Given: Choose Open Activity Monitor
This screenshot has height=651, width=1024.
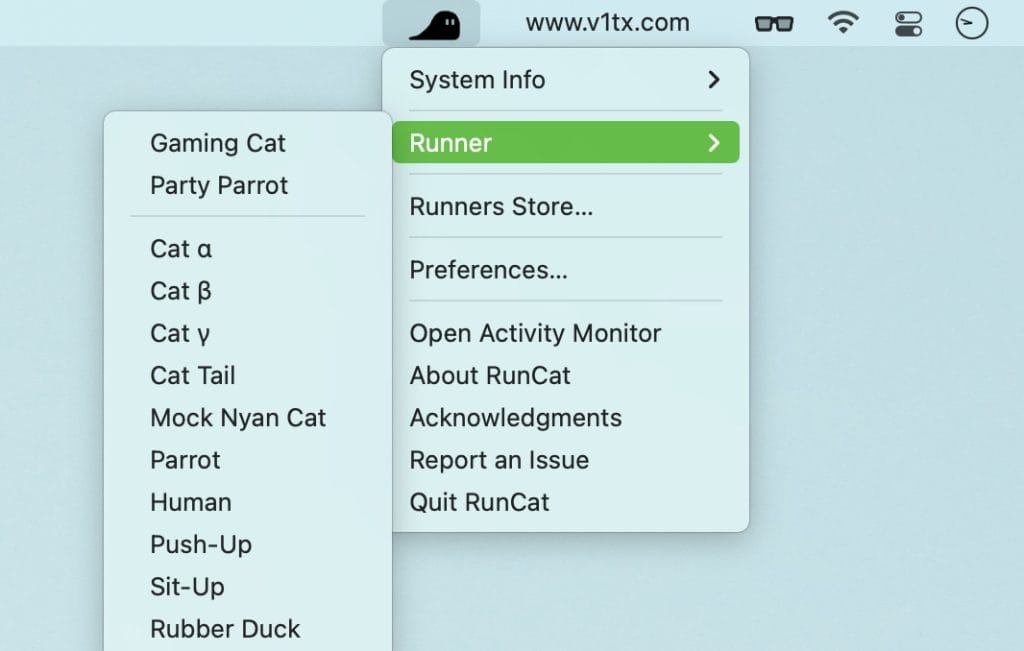Looking at the screenshot, I should (566, 333).
